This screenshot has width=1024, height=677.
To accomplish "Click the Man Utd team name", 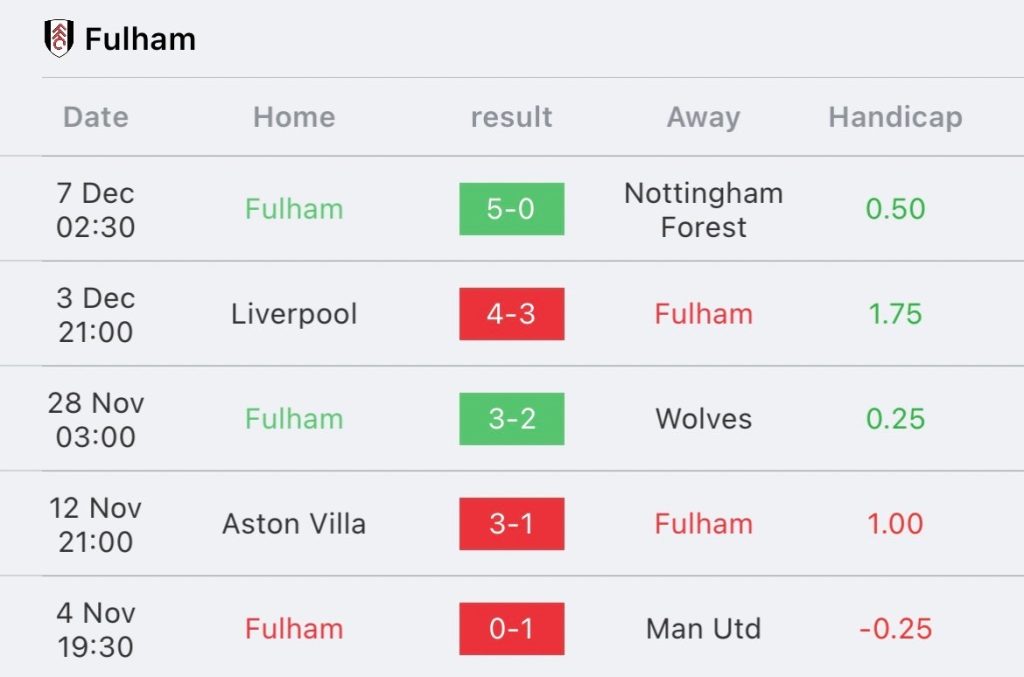I will [x=703, y=629].
